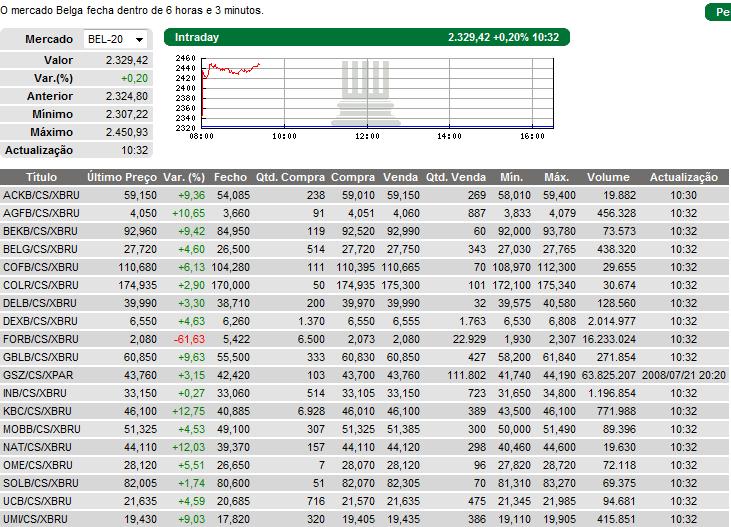
Task: Sort by Máx. column header
Action: point(557,177)
